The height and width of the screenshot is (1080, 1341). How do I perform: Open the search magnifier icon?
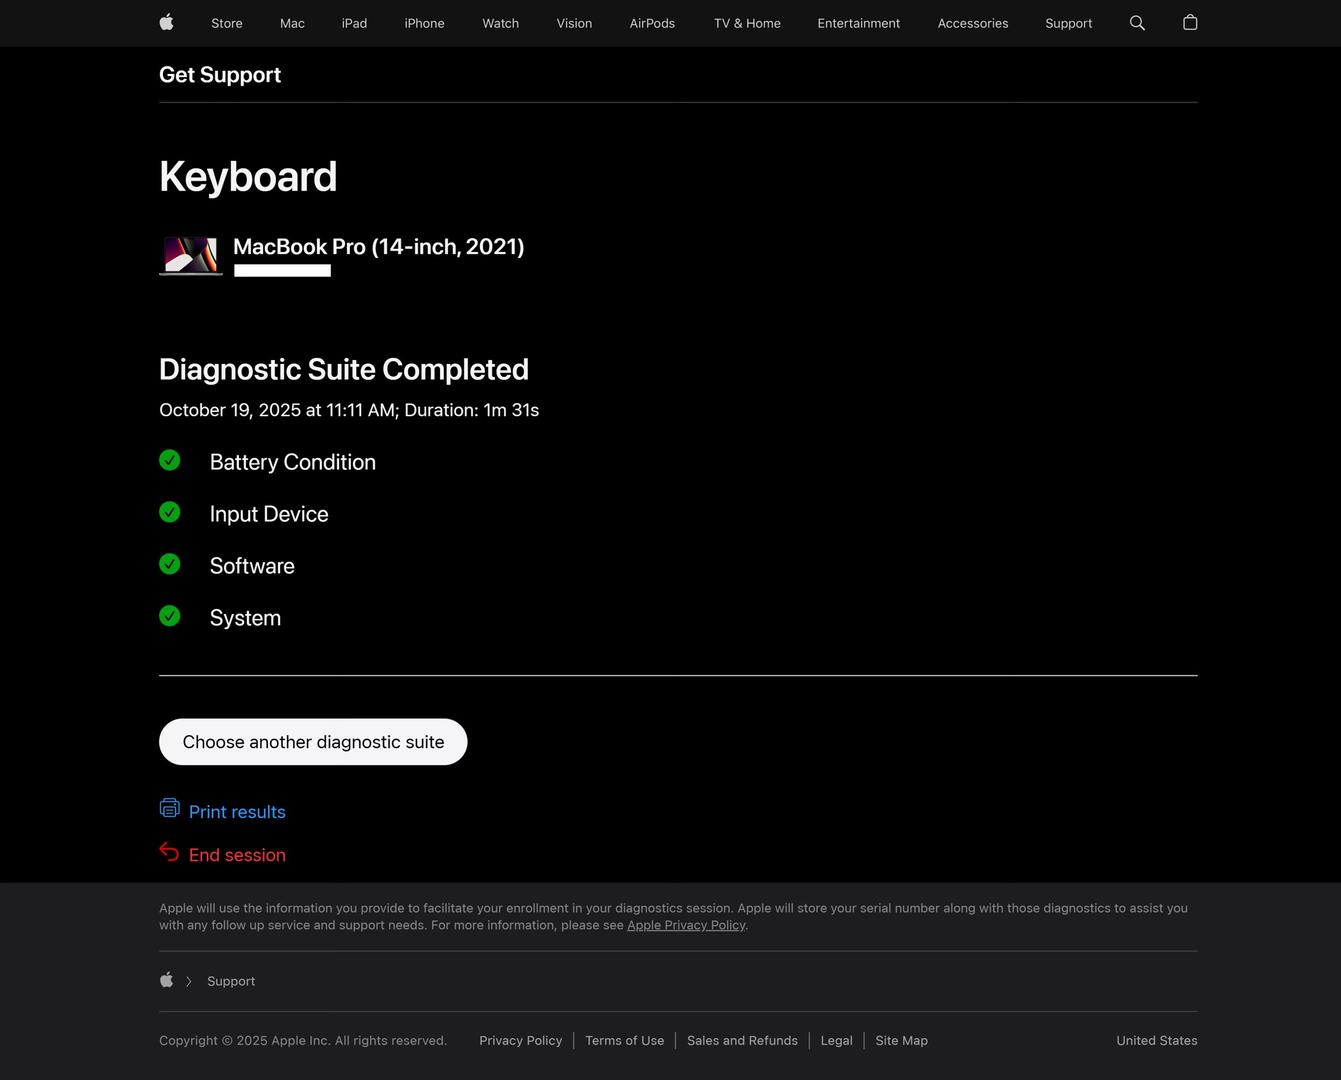pos(1137,22)
